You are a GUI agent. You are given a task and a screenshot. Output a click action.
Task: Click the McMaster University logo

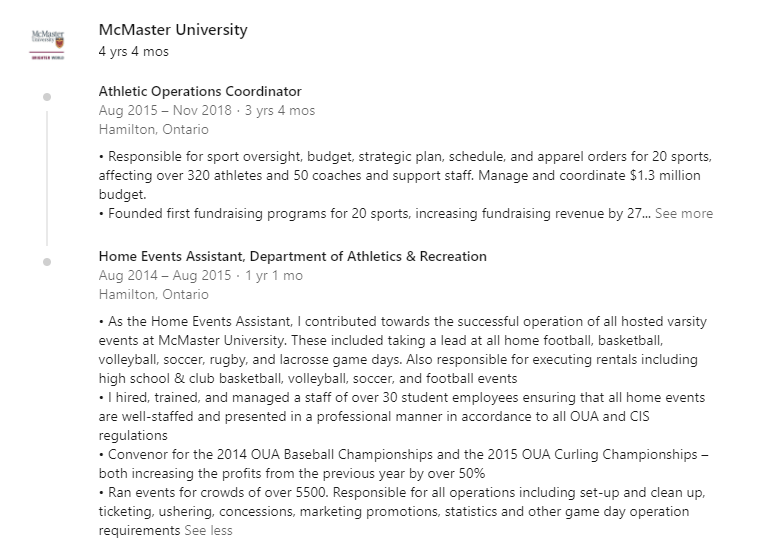[47, 45]
